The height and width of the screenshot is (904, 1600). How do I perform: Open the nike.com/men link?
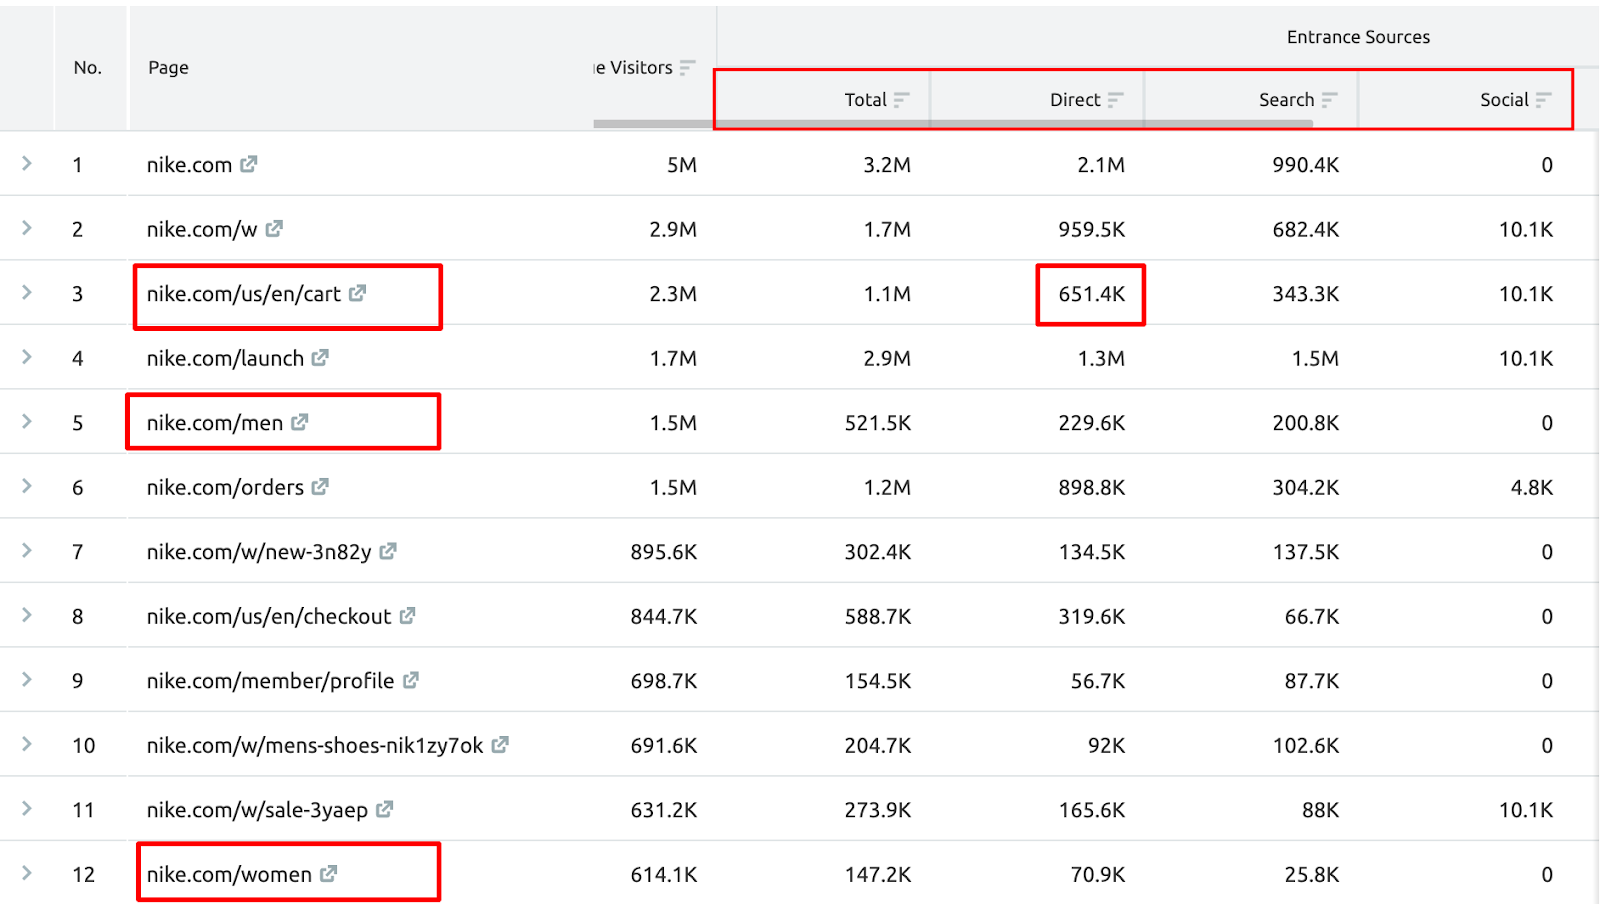(215, 423)
